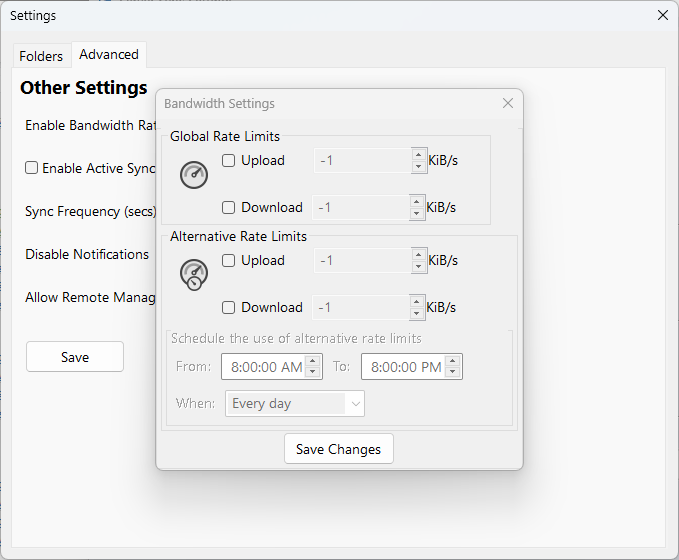Viewport: 679px width, 560px height.
Task: Toggle Alternative Download rate limit checkbox
Action: click(x=229, y=307)
